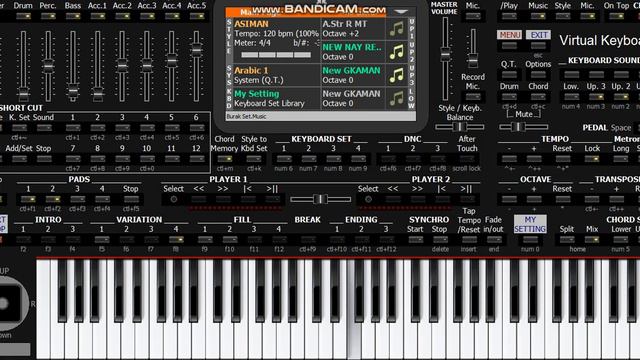Trigger Pad 3 button
640x360 pixels.
[78, 199]
